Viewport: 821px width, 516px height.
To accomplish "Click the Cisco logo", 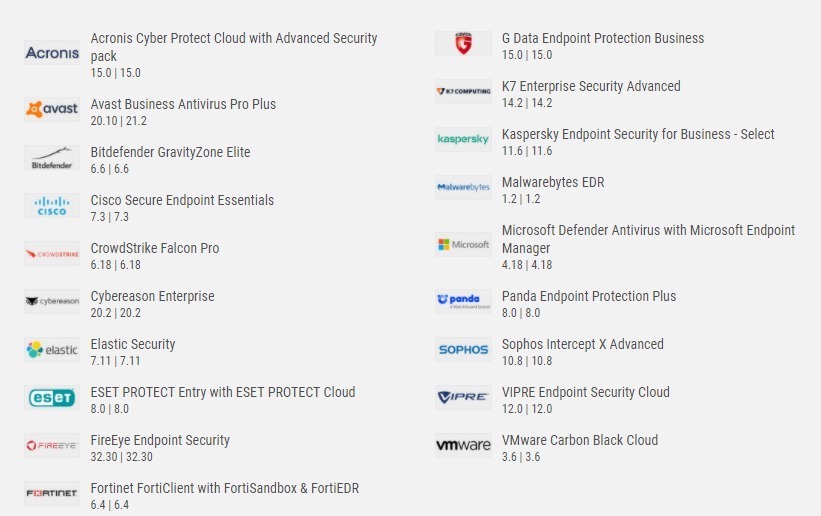I will [x=52, y=206].
